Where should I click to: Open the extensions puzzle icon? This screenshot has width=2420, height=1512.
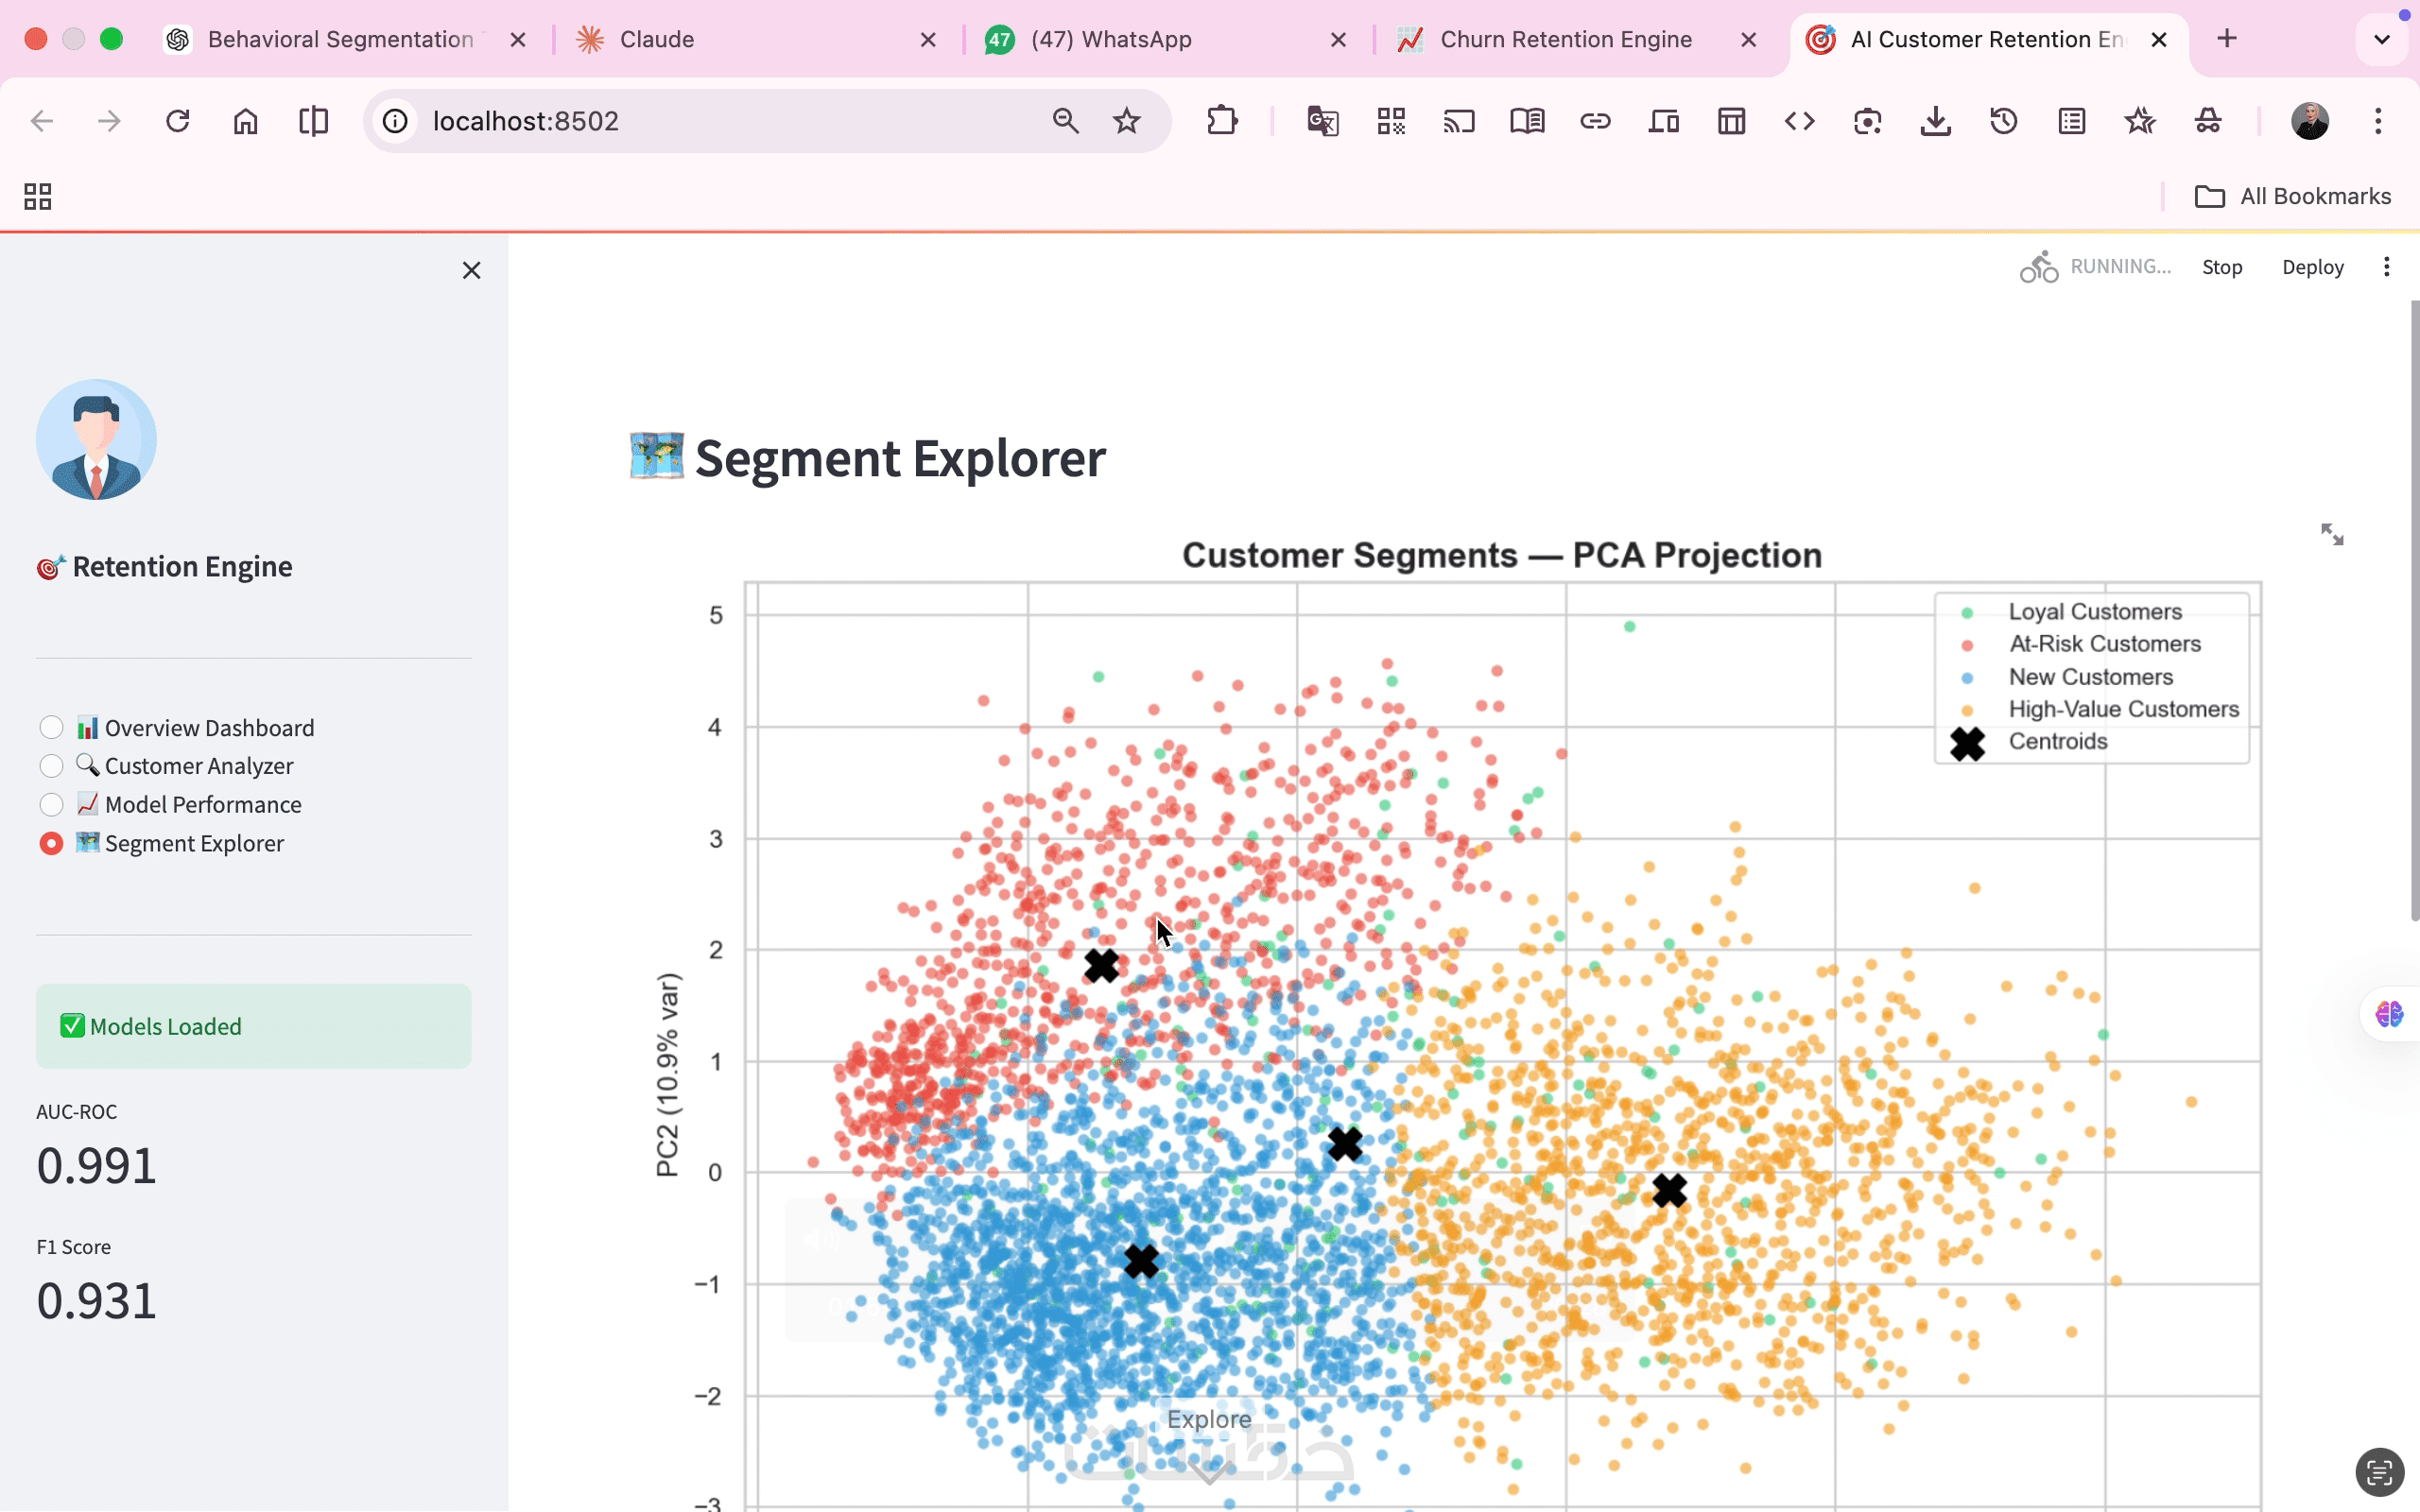[1221, 122]
